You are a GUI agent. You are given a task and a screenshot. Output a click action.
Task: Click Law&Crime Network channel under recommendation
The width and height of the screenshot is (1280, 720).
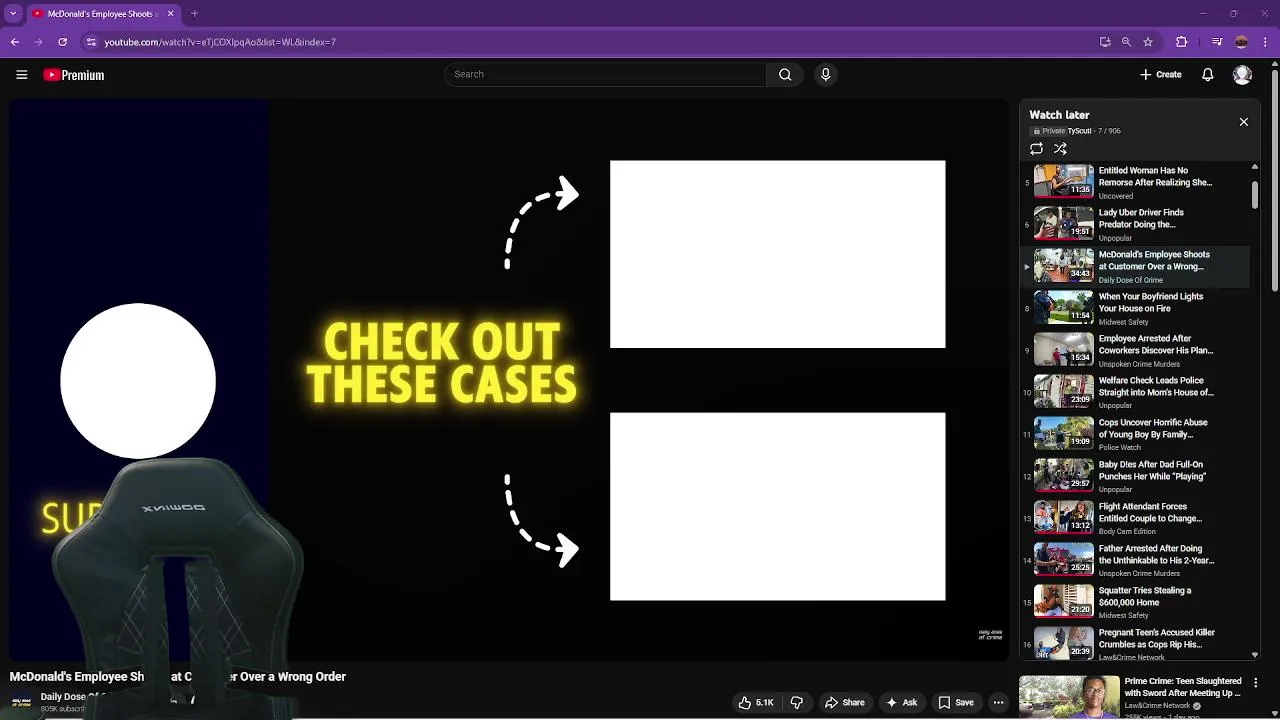pos(1158,706)
